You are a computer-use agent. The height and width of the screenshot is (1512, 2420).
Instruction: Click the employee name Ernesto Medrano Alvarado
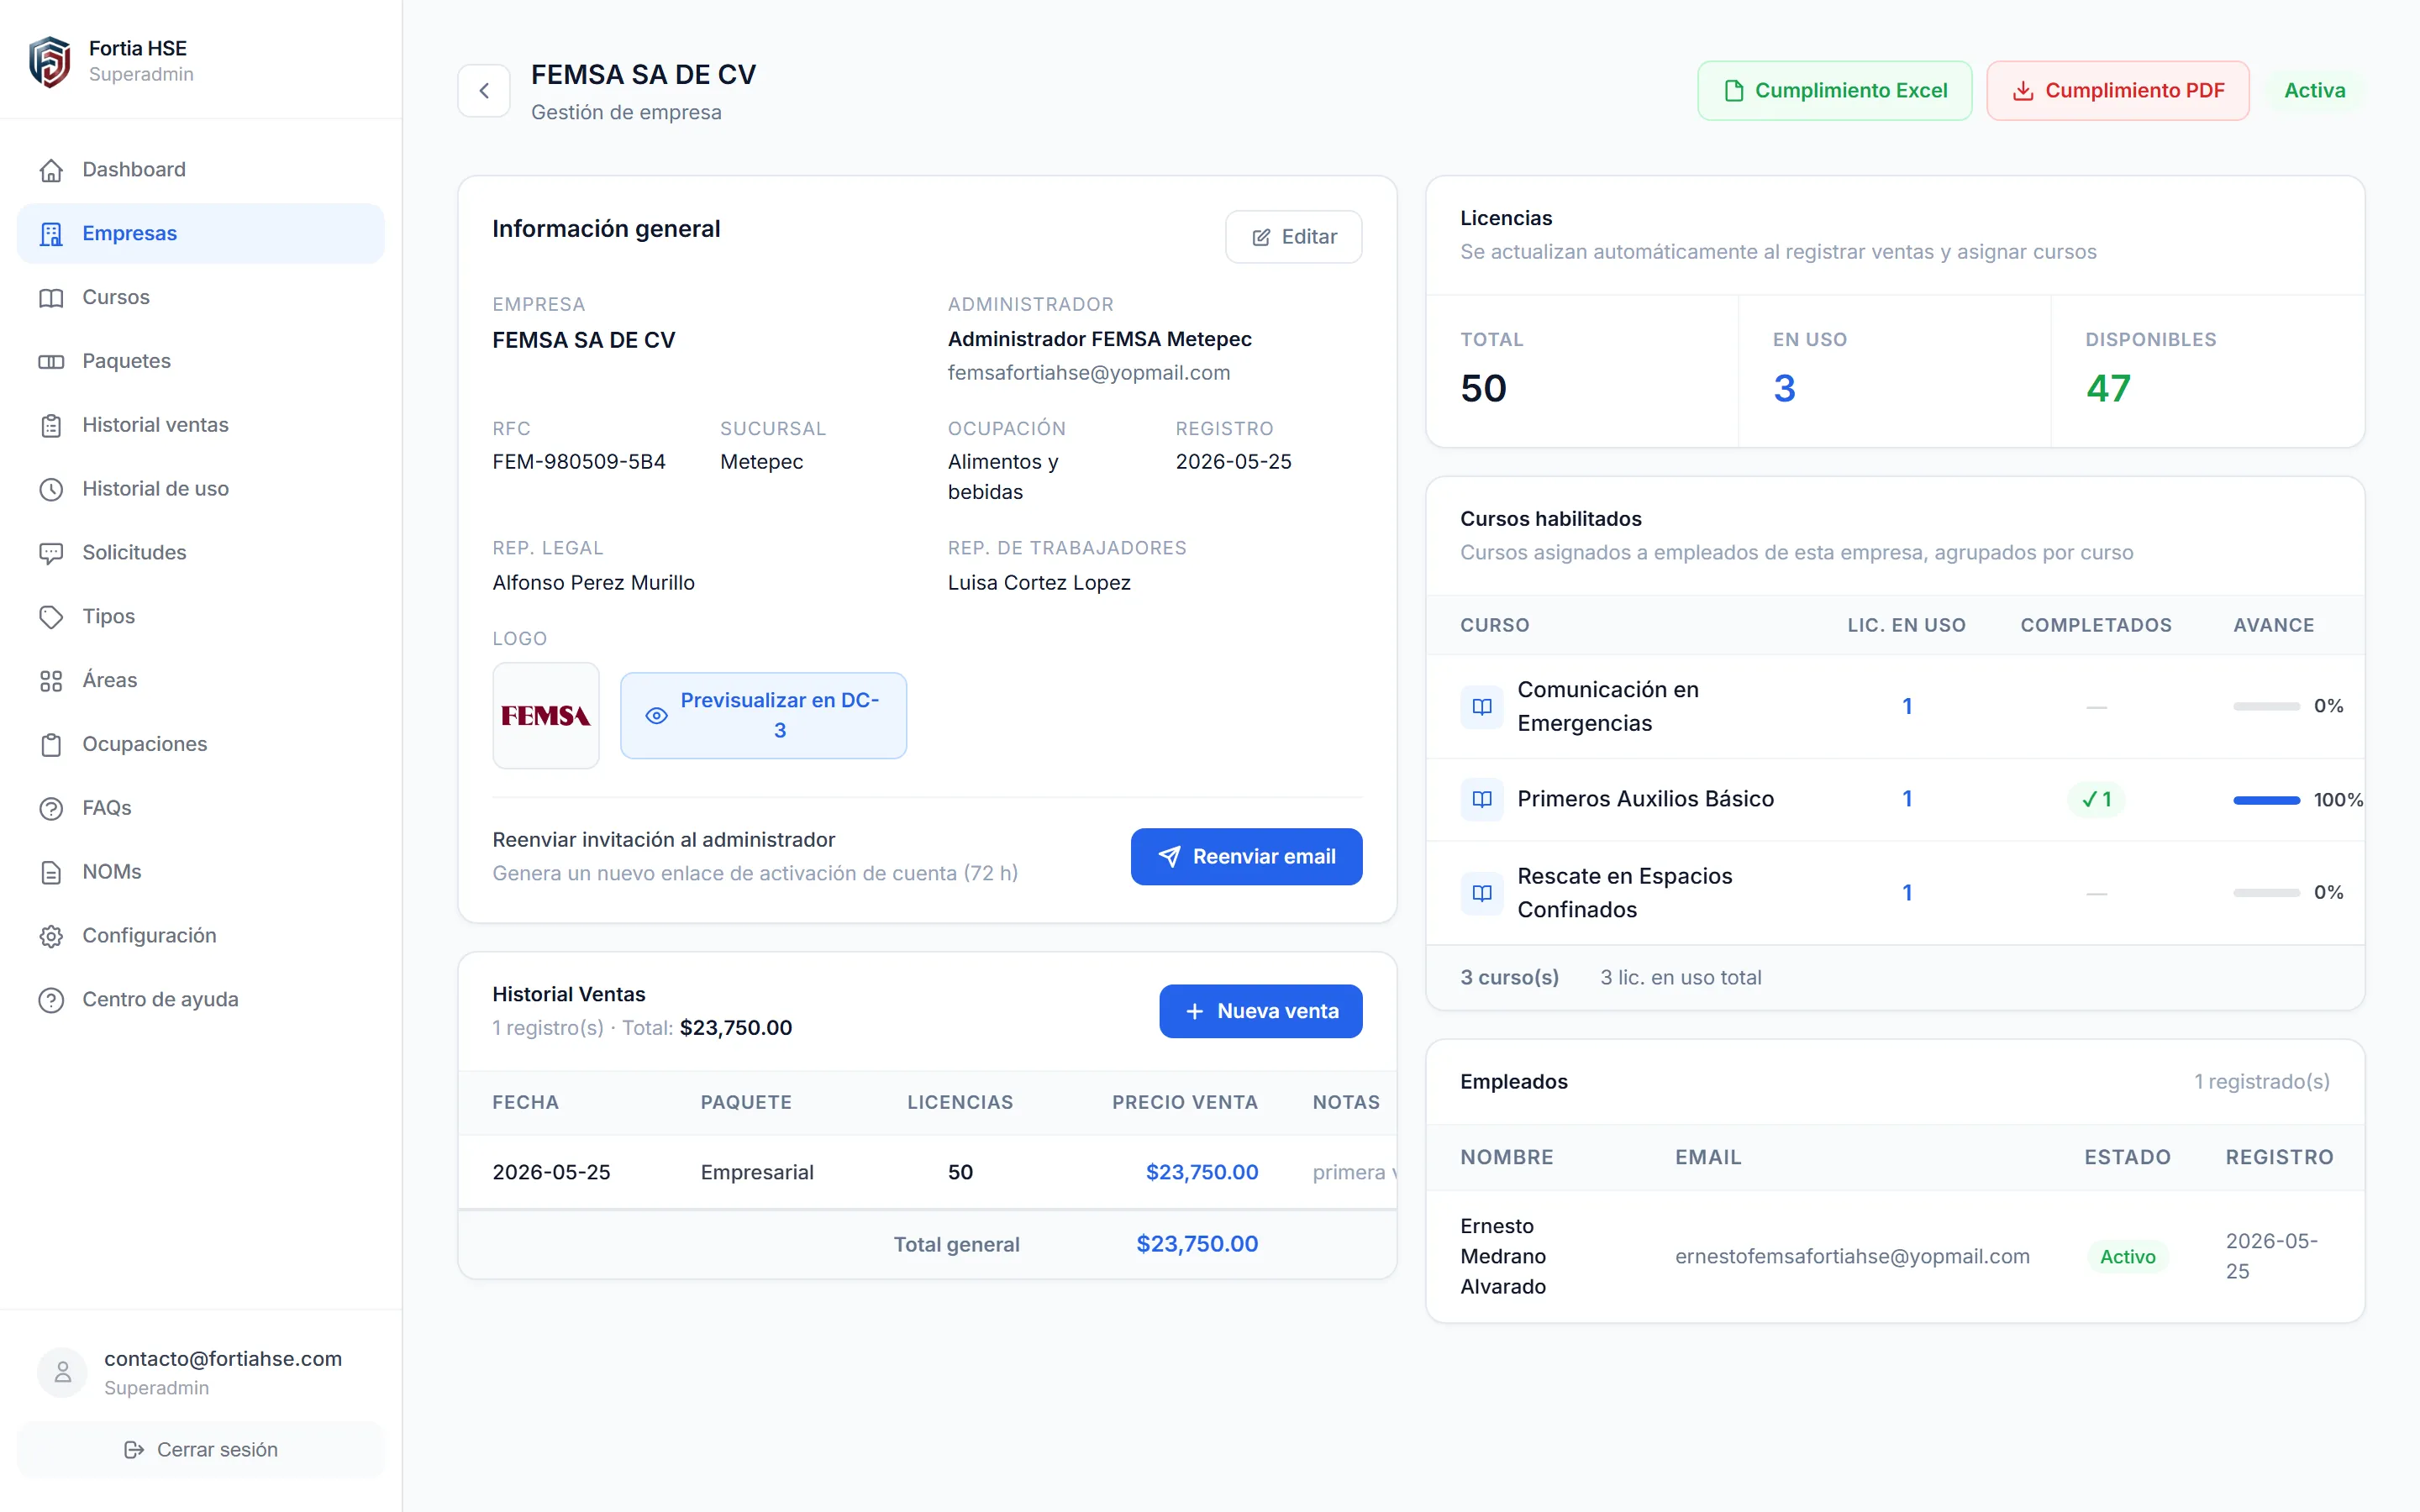(x=1504, y=1257)
